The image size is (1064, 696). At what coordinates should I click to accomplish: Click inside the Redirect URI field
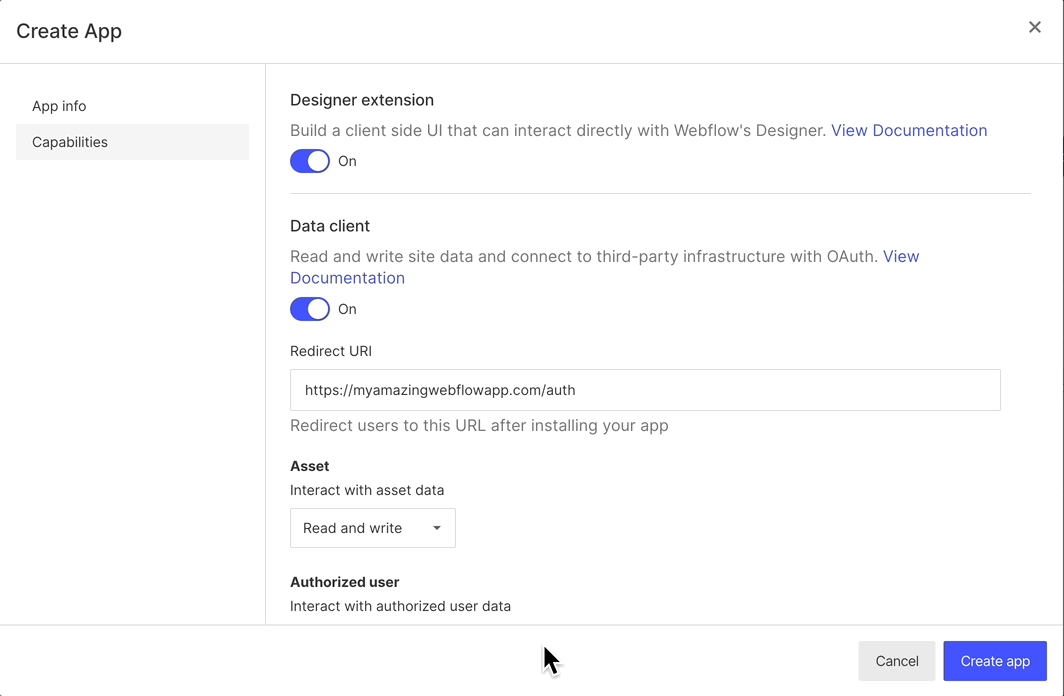click(645, 389)
